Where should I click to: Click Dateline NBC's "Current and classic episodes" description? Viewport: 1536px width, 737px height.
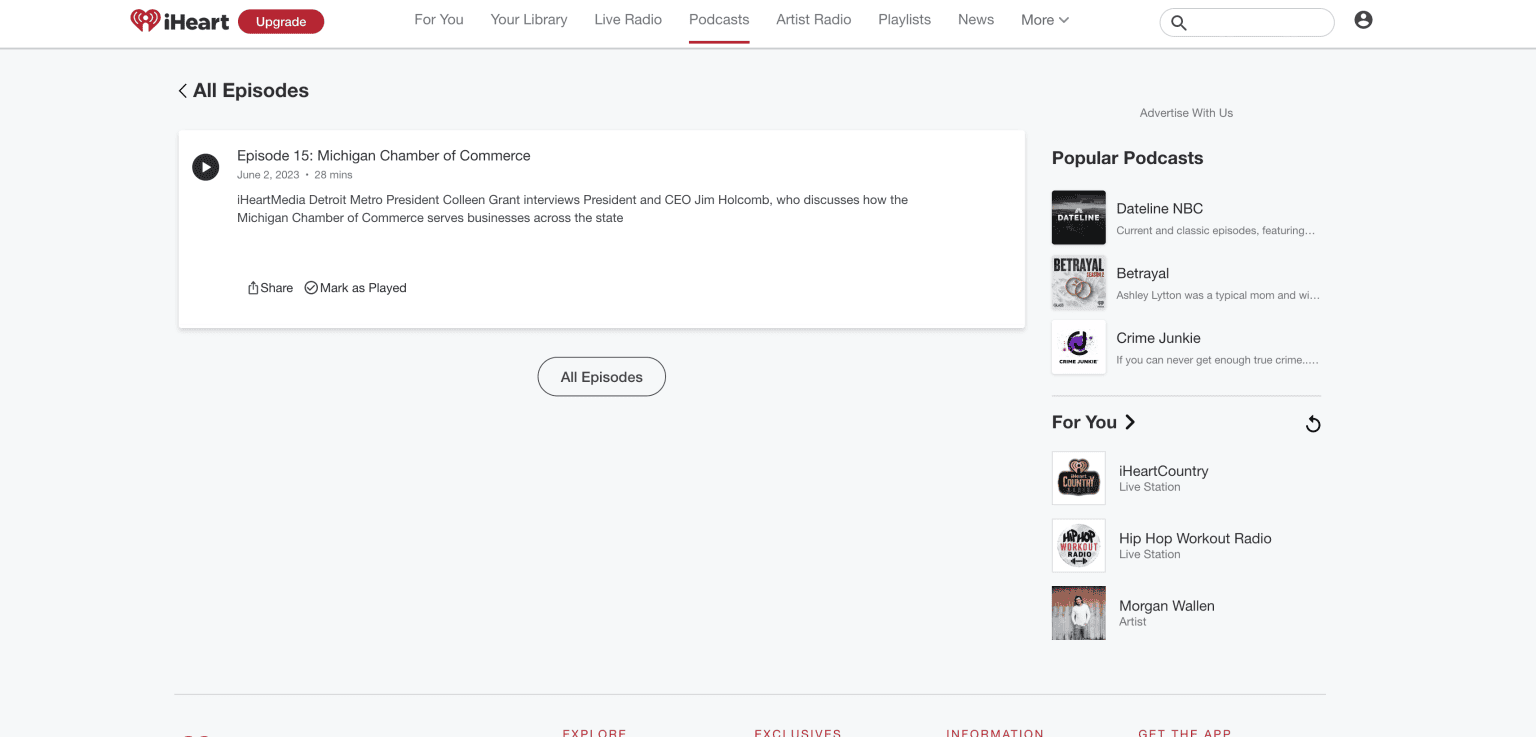pos(1216,231)
